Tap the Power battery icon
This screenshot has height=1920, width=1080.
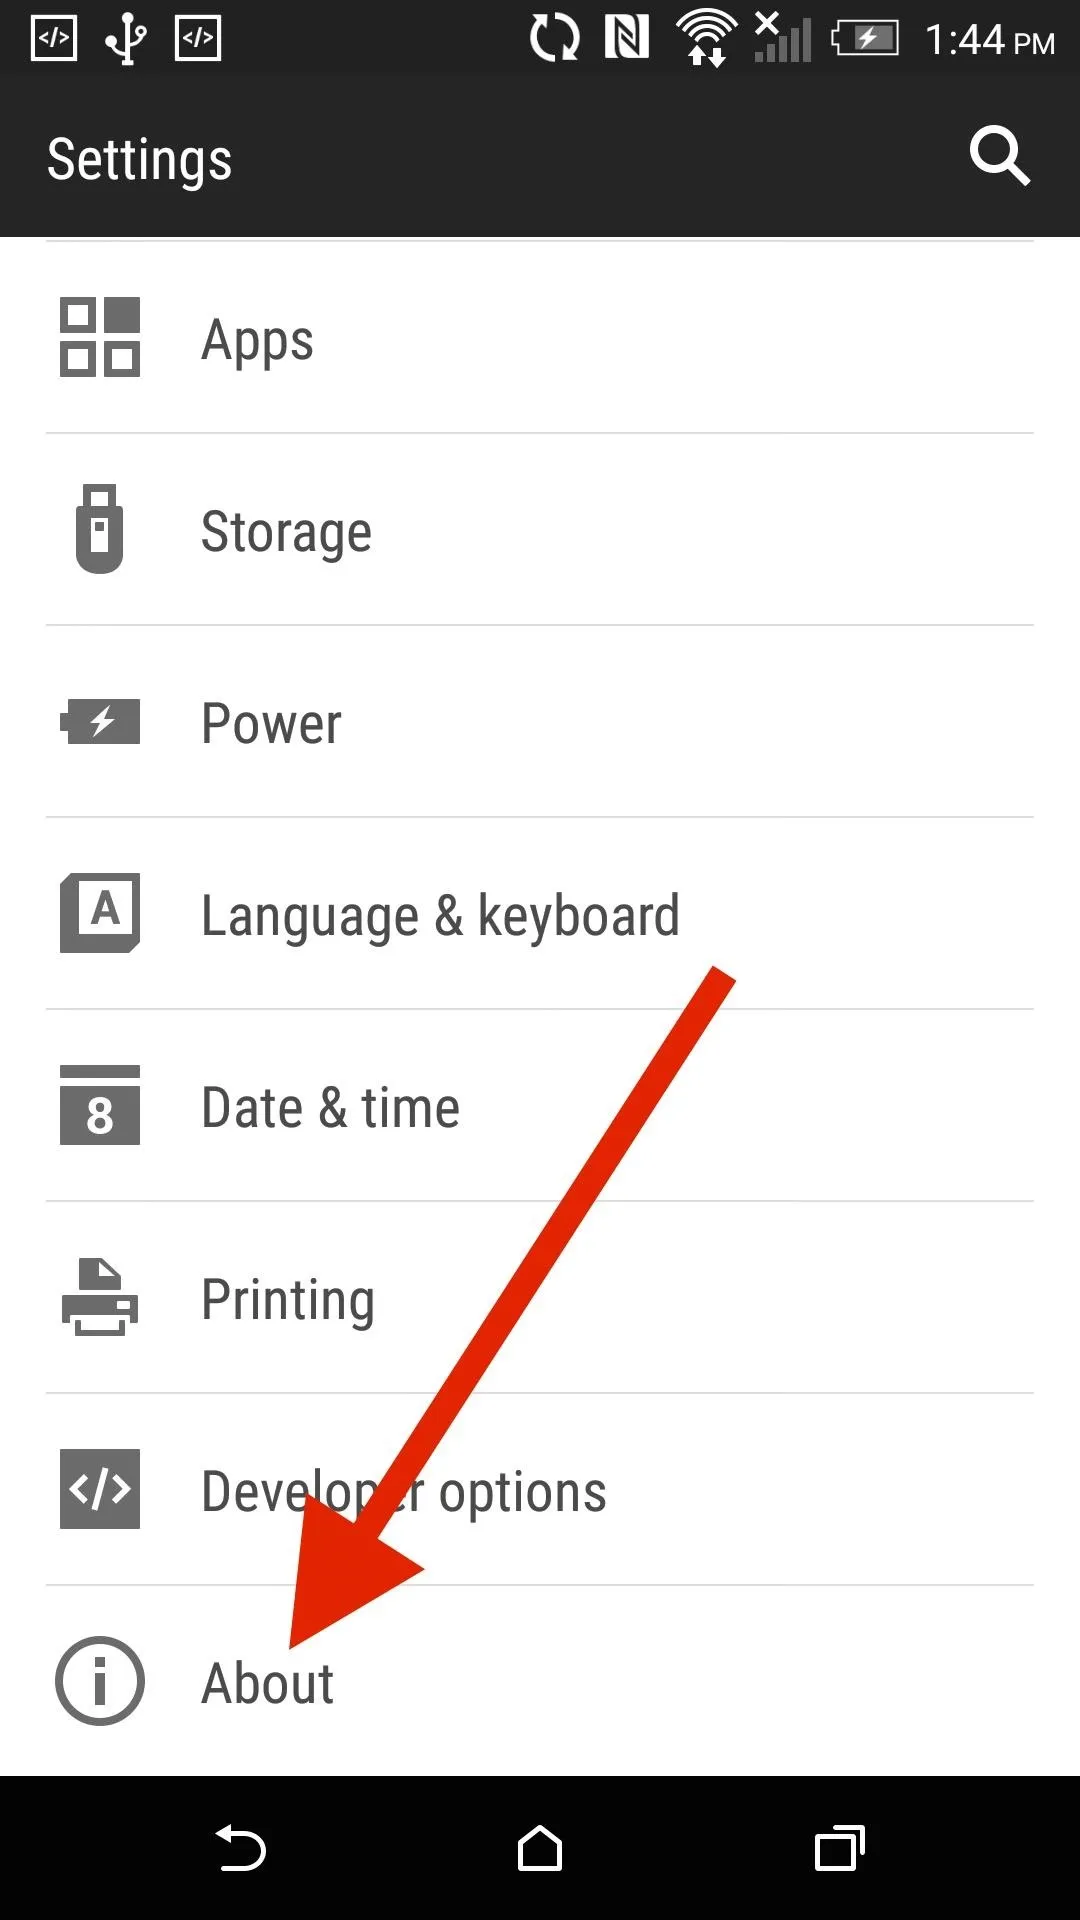100,721
